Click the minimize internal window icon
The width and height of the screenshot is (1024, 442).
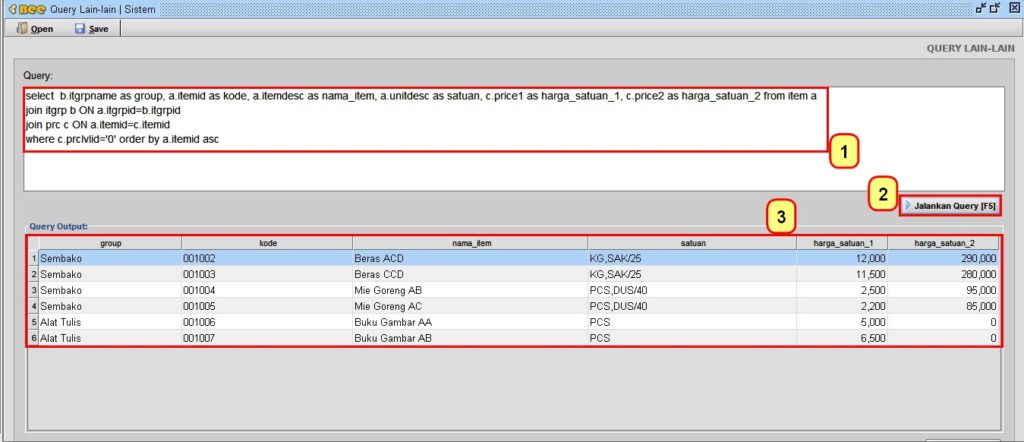tap(981, 8)
